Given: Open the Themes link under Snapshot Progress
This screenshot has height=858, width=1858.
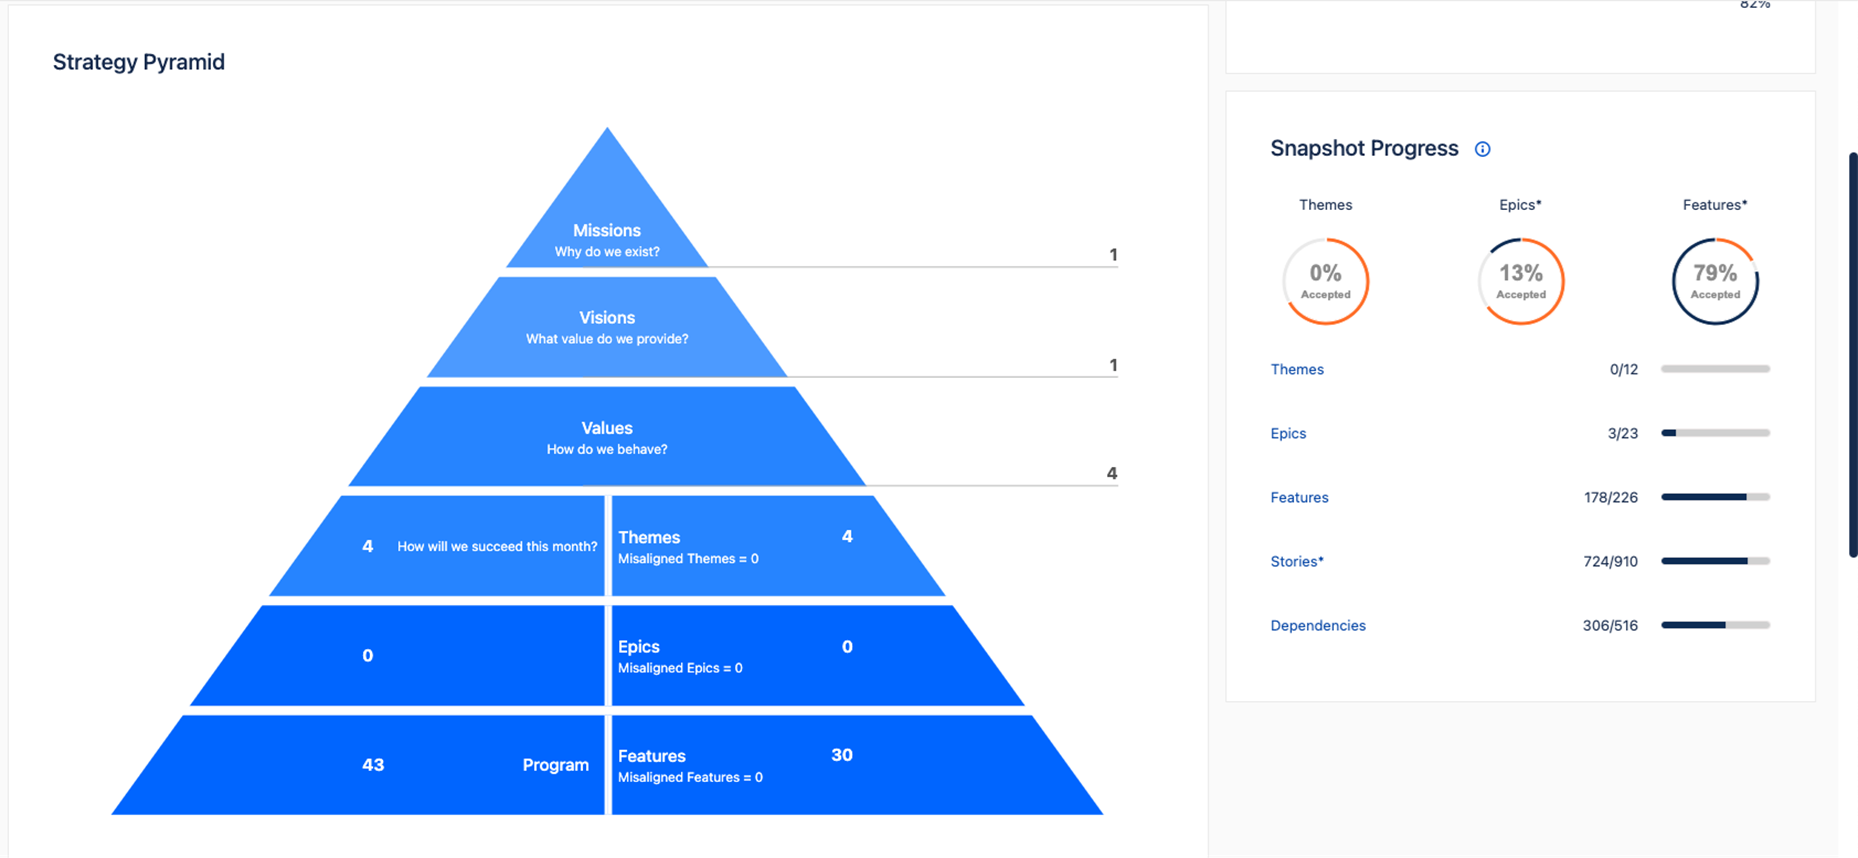Looking at the screenshot, I should click(x=1297, y=369).
